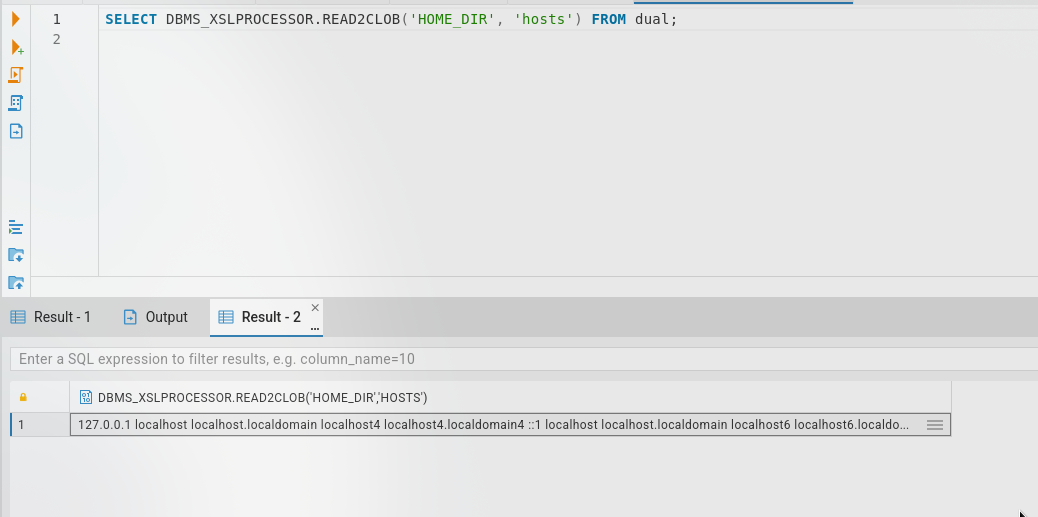Select row number 1 in results grid
The width and height of the screenshot is (1038, 517).
point(40,425)
